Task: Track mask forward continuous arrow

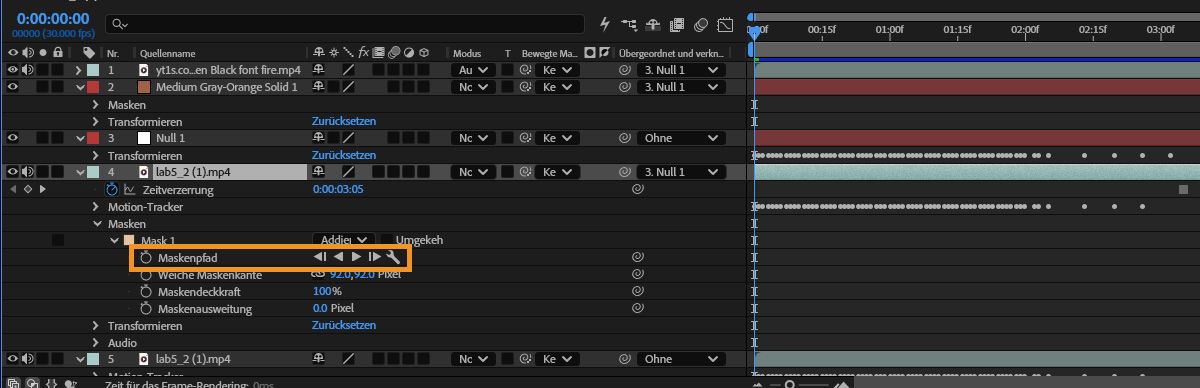Action: [x=356, y=257]
